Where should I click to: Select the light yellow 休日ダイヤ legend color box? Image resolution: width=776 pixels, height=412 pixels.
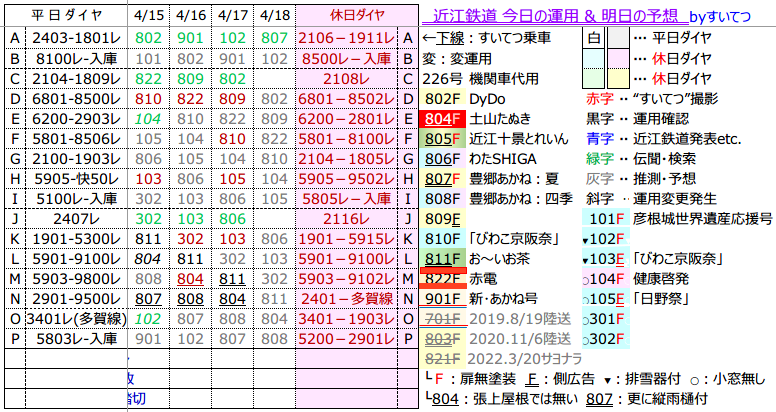618,78
